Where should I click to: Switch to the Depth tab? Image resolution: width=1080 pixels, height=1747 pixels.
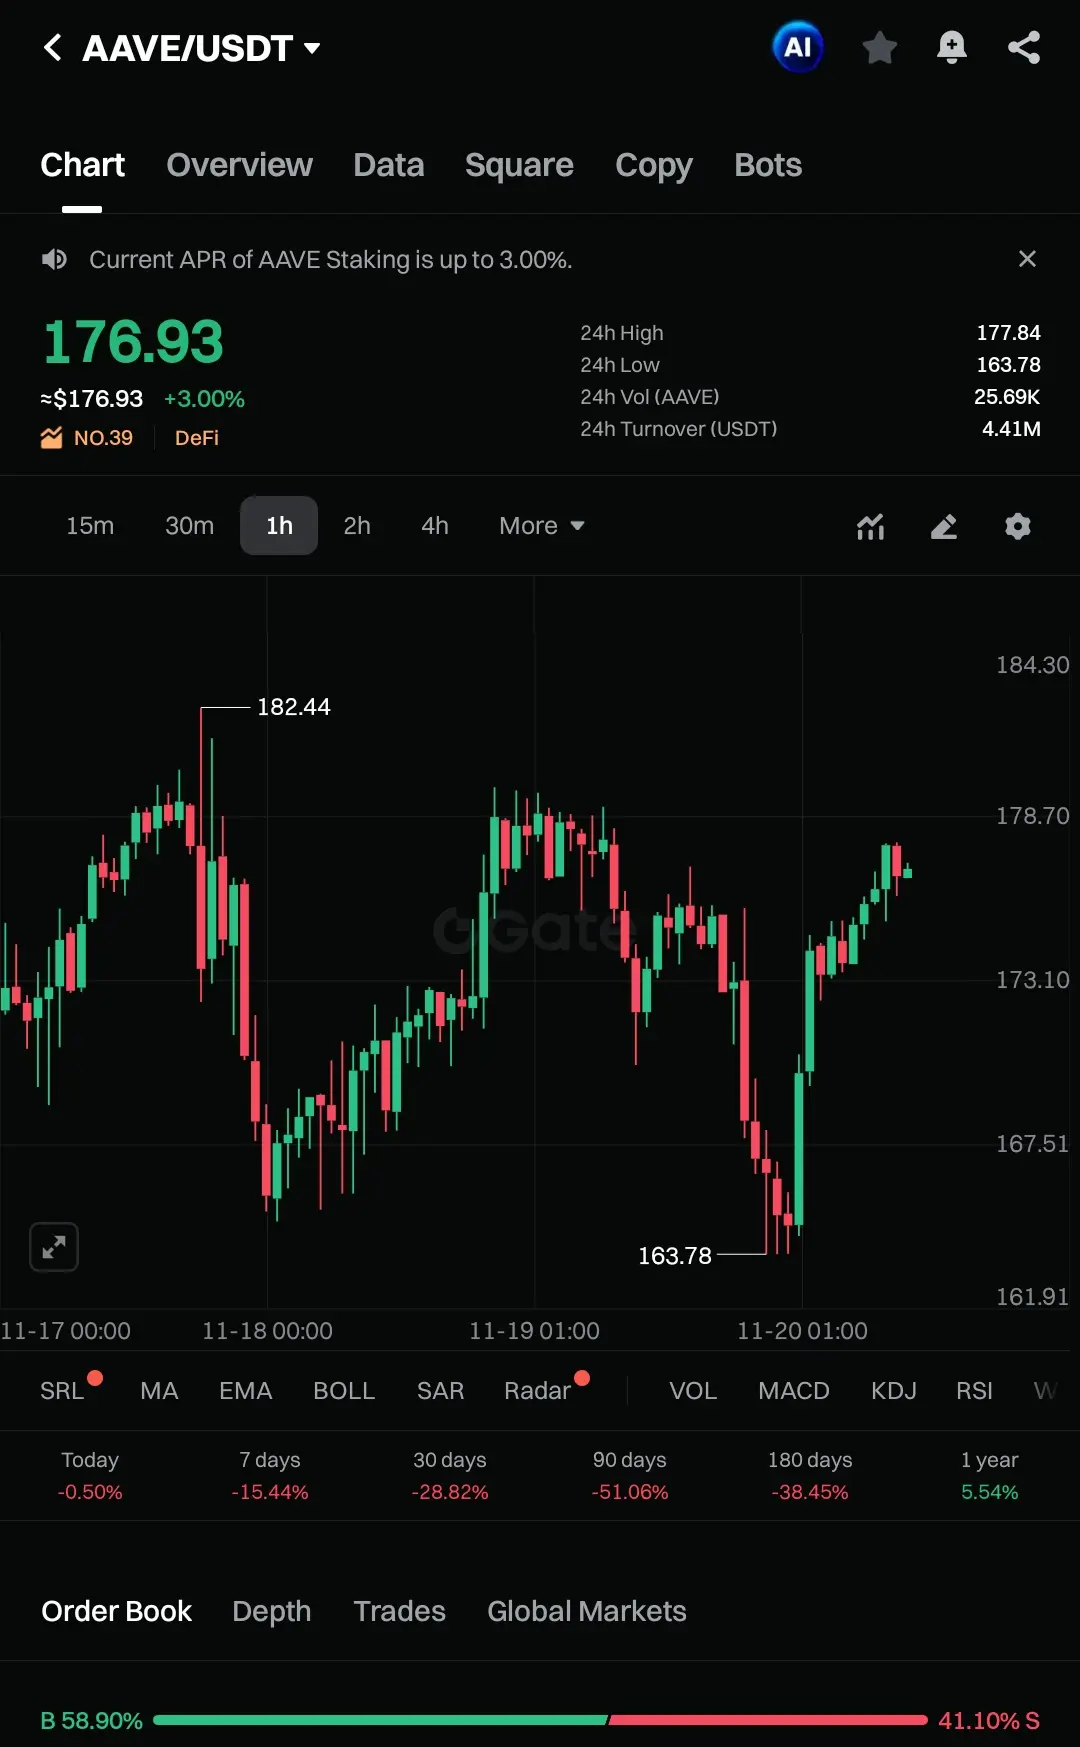tap(272, 1611)
